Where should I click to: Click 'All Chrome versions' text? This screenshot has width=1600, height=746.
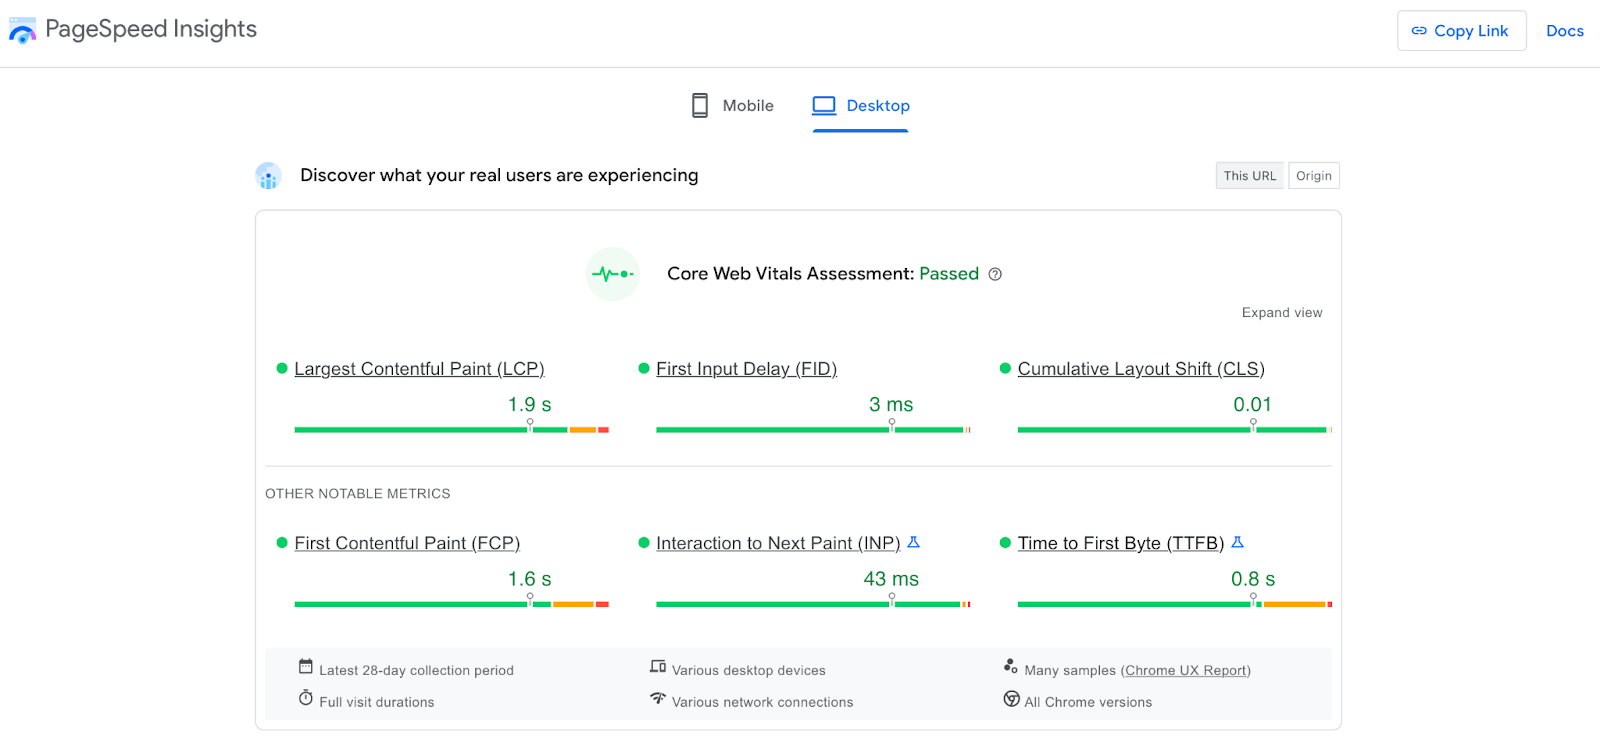1088,702
